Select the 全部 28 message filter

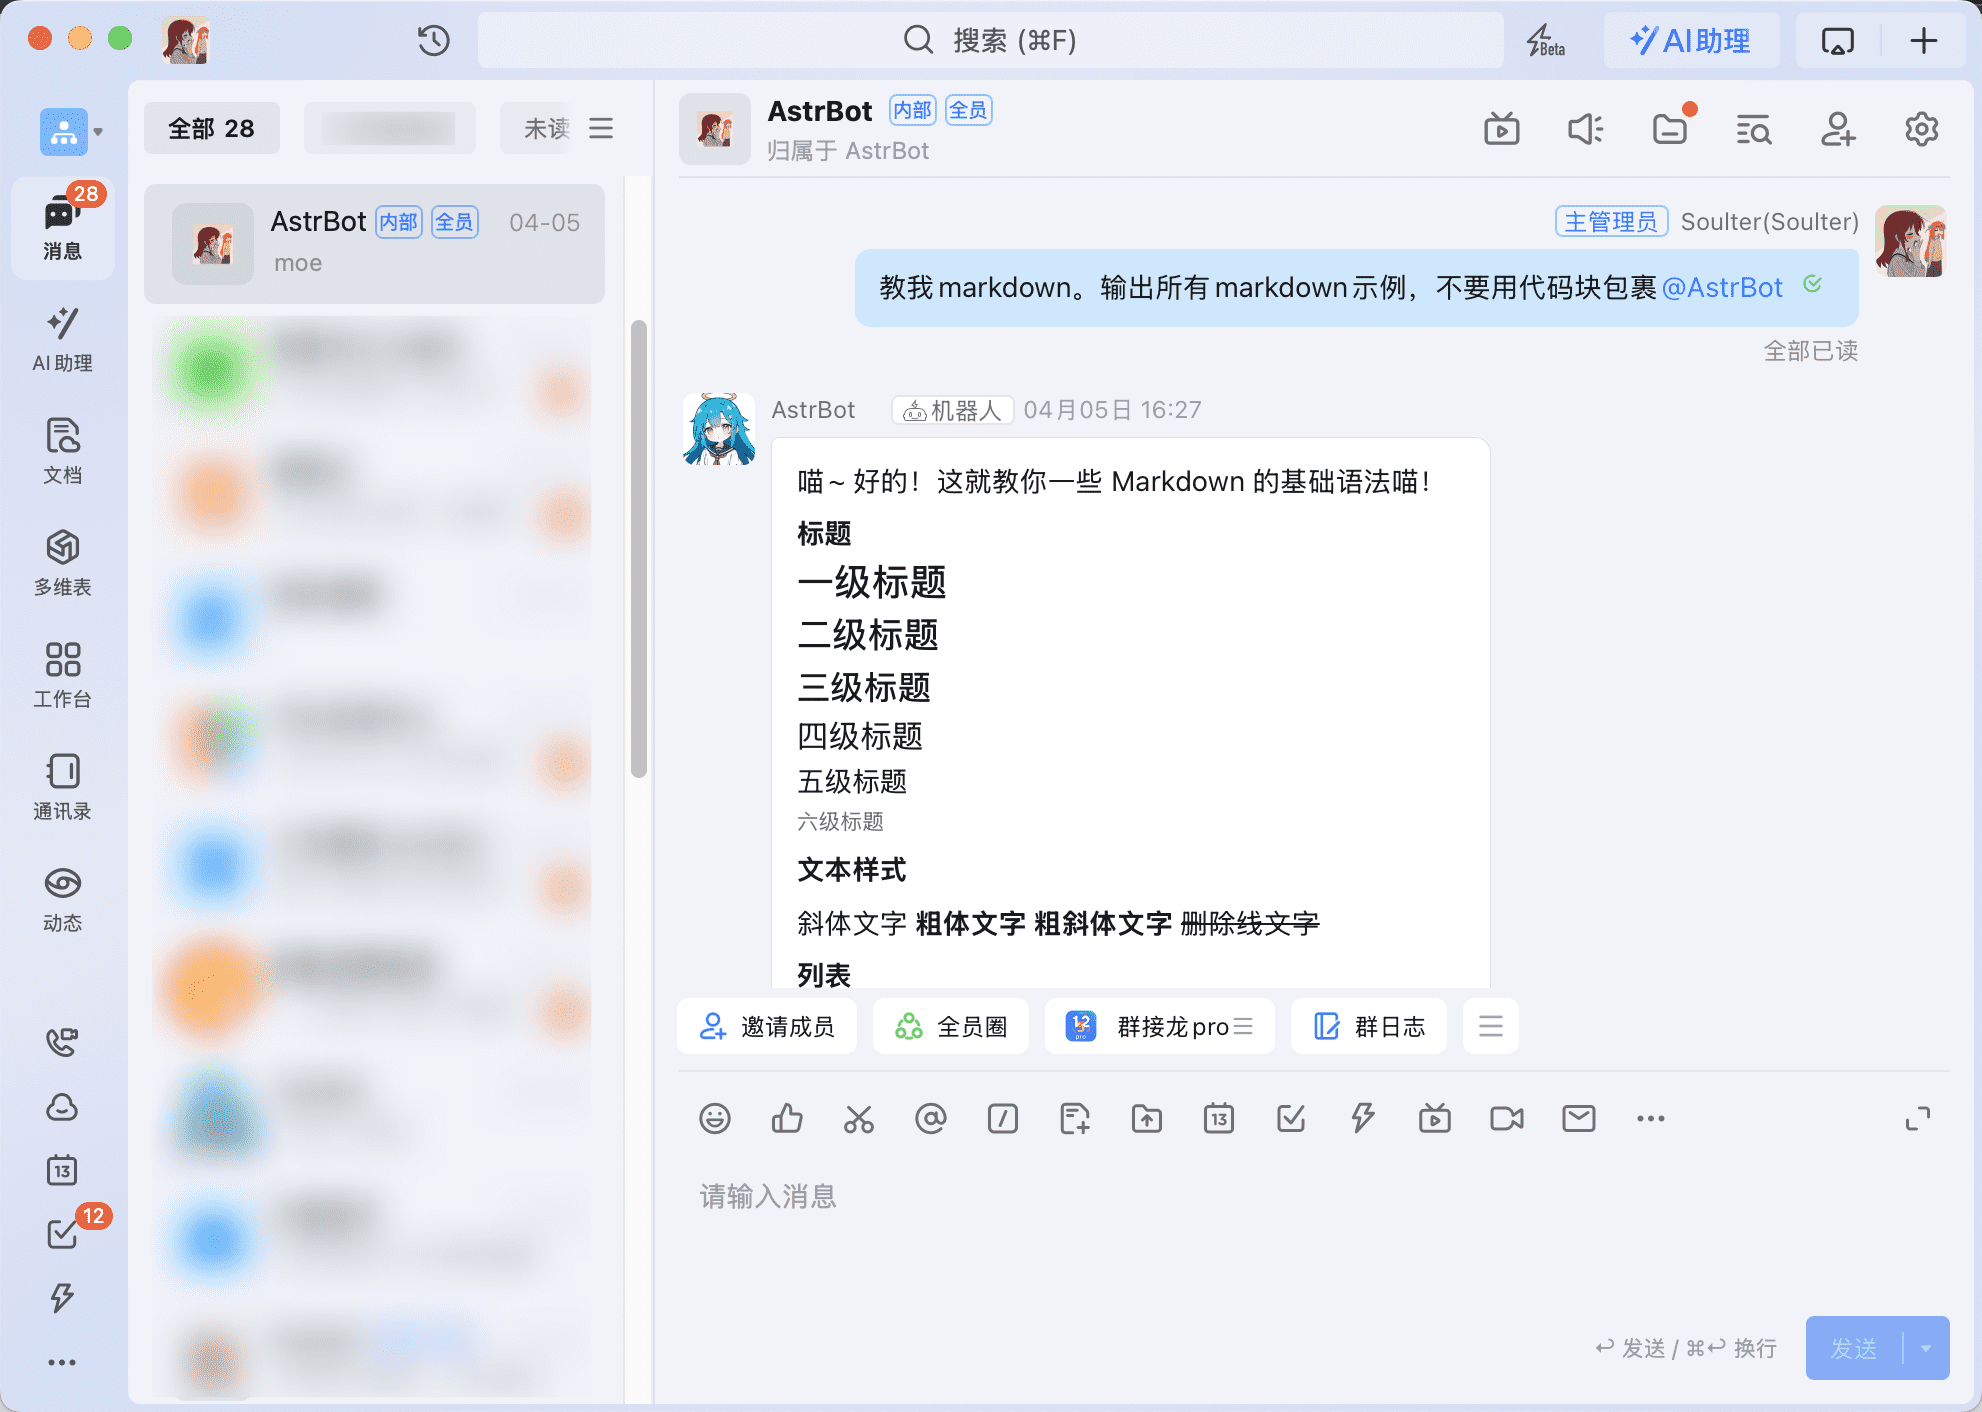pos(210,128)
